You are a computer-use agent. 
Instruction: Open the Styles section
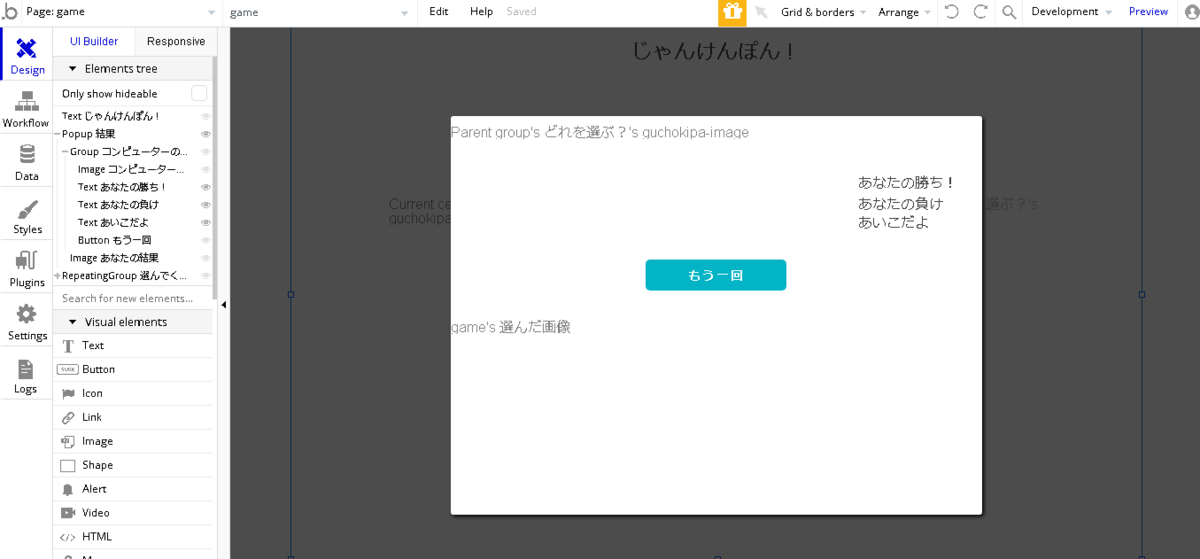pyautogui.click(x=27, y=216)
